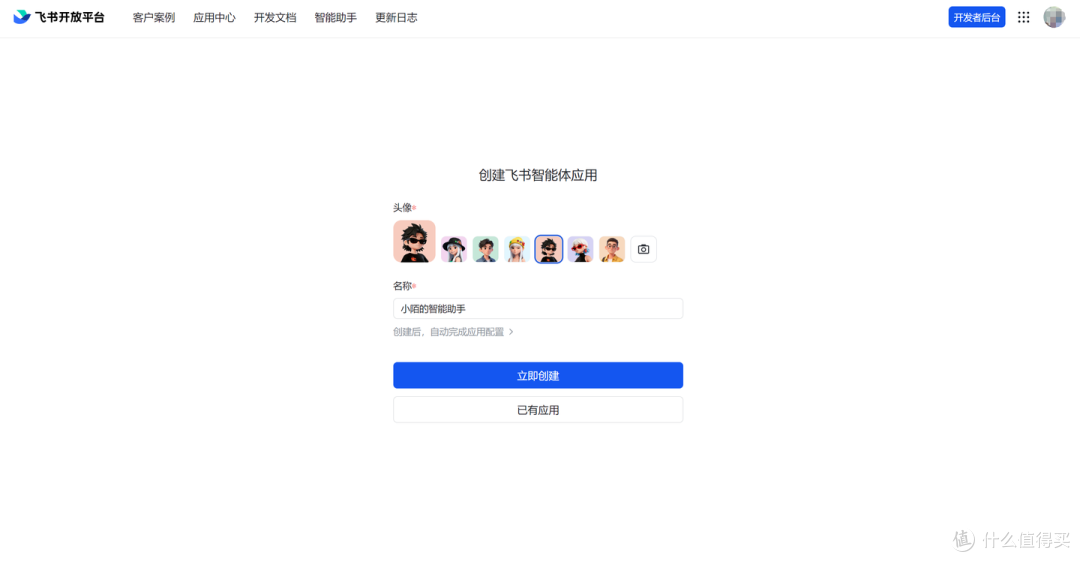Click the large avatar preview with sunglasses
Screen dimensions: 1080x562
(x=414, y=241)
